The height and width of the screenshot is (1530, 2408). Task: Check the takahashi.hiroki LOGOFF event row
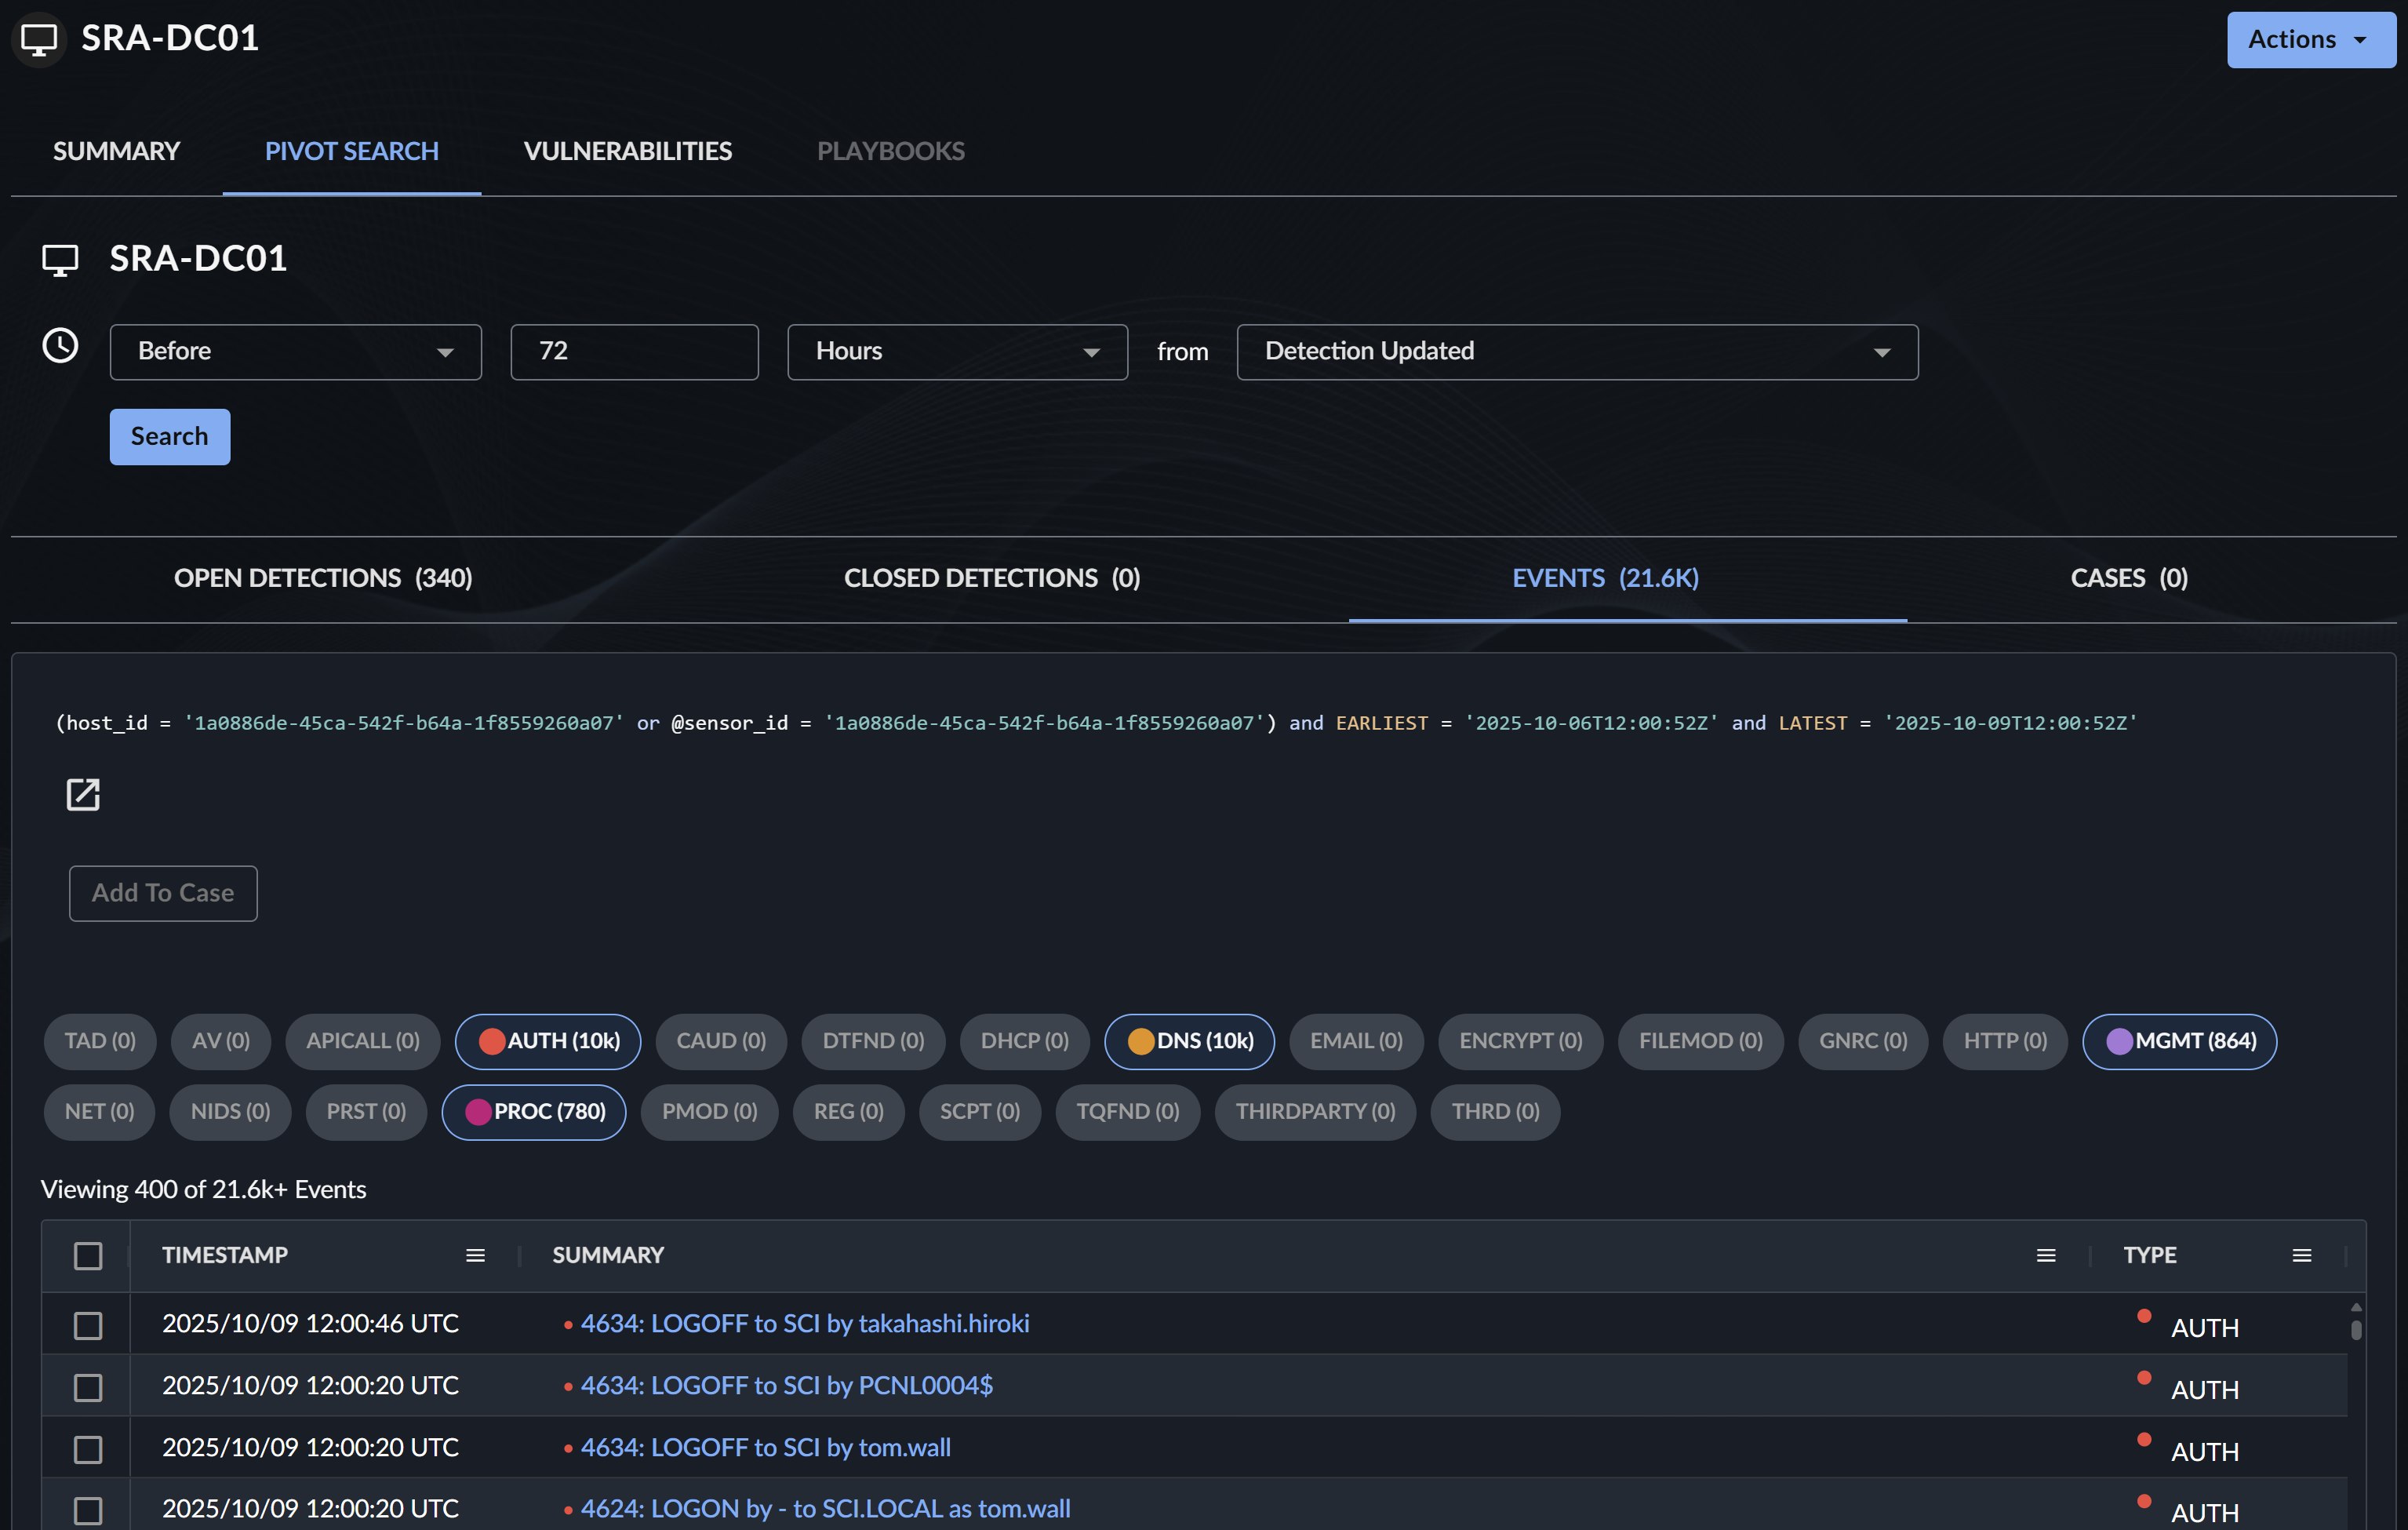coord(88,1325)
